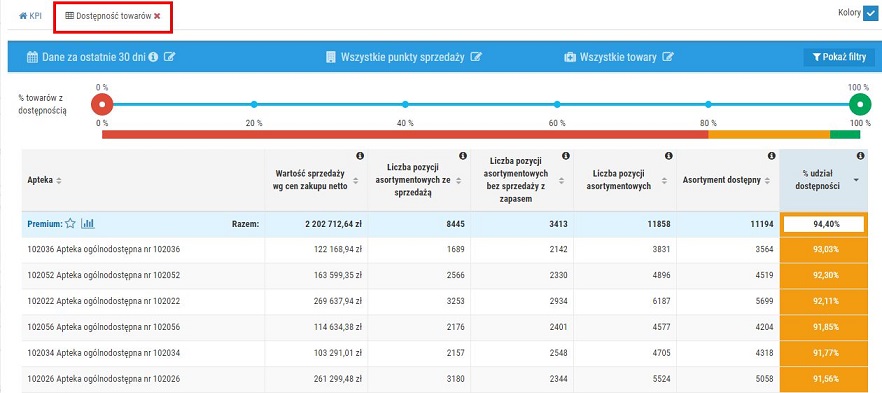Close the 'Dostępność towarów' tab
The image size is (882, 393).
tap(157, 16)
